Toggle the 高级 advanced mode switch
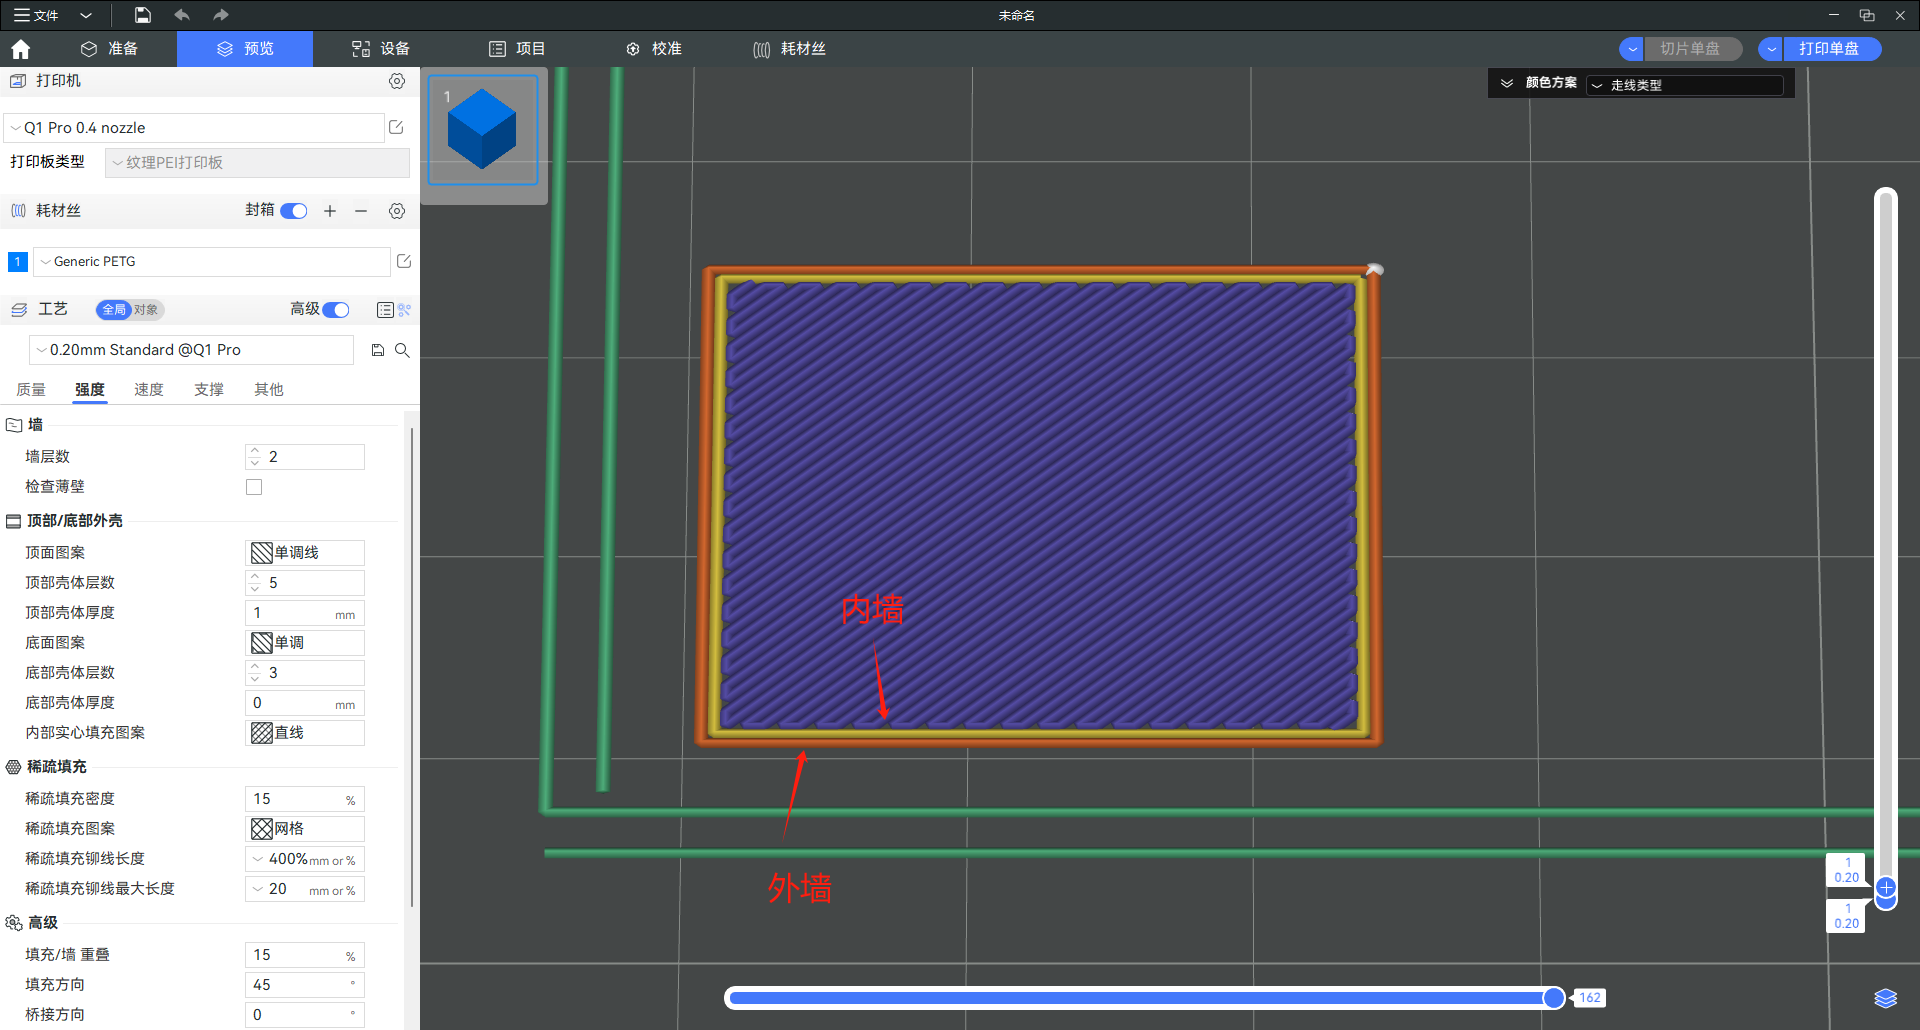Image resolution: width=1920 pixels, height=1030 pixels. (336, 310)
